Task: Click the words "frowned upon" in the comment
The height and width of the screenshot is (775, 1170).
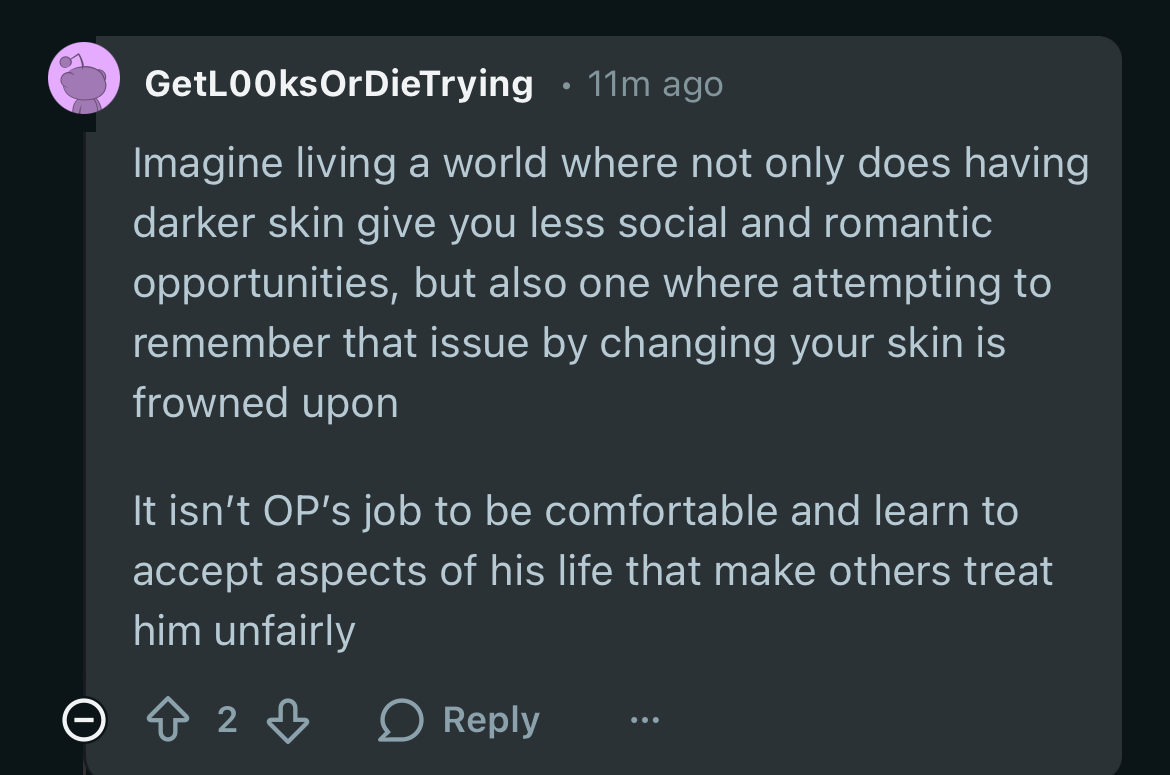Action: (265, 402)
